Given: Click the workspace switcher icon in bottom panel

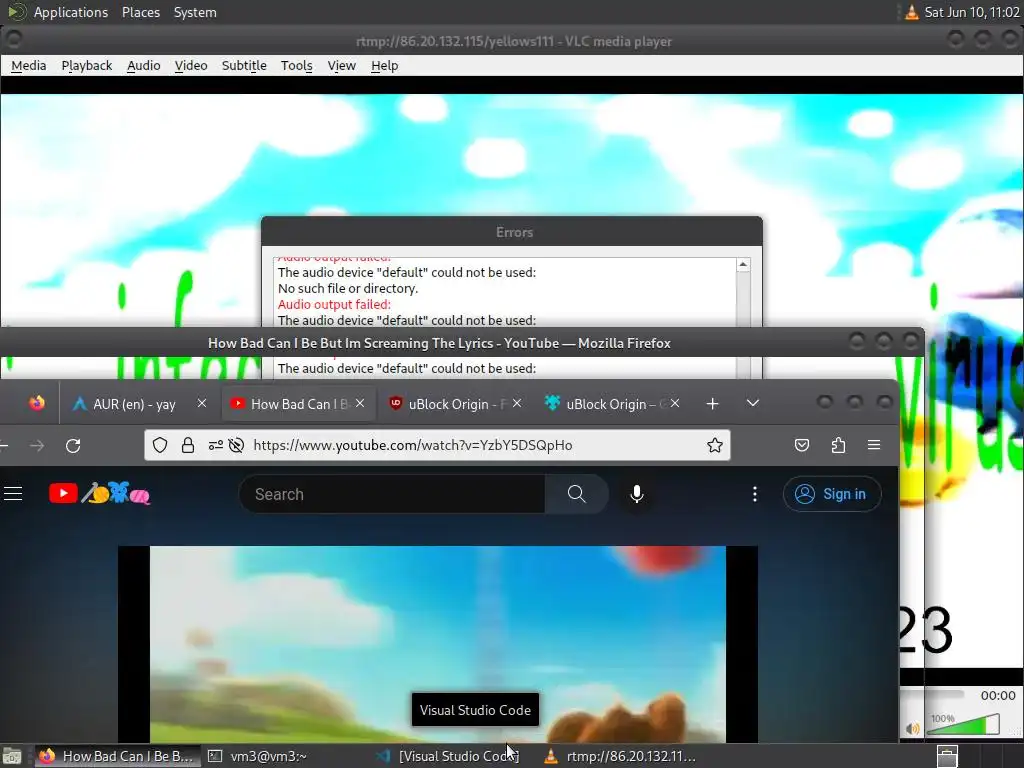Looking at the screenshot, I should pyautogui.click(x=947, y=756).
